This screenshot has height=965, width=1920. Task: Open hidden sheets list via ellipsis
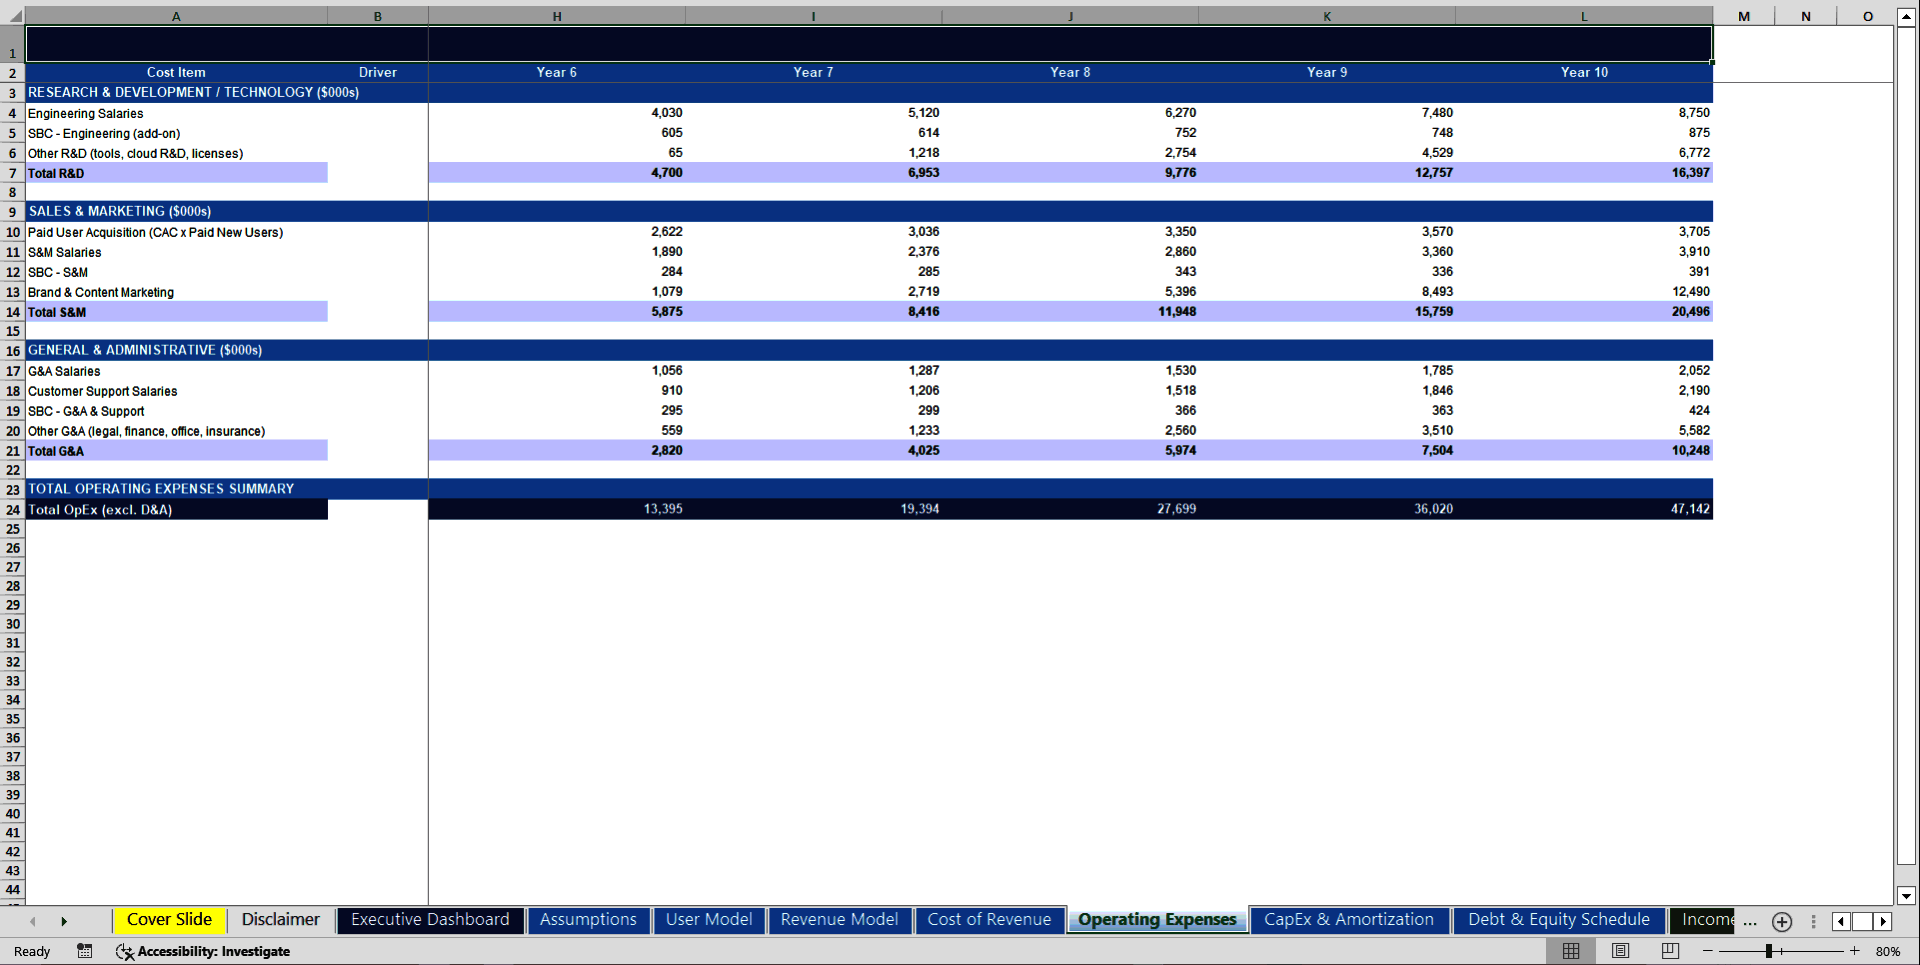(x=1749, y=922)
